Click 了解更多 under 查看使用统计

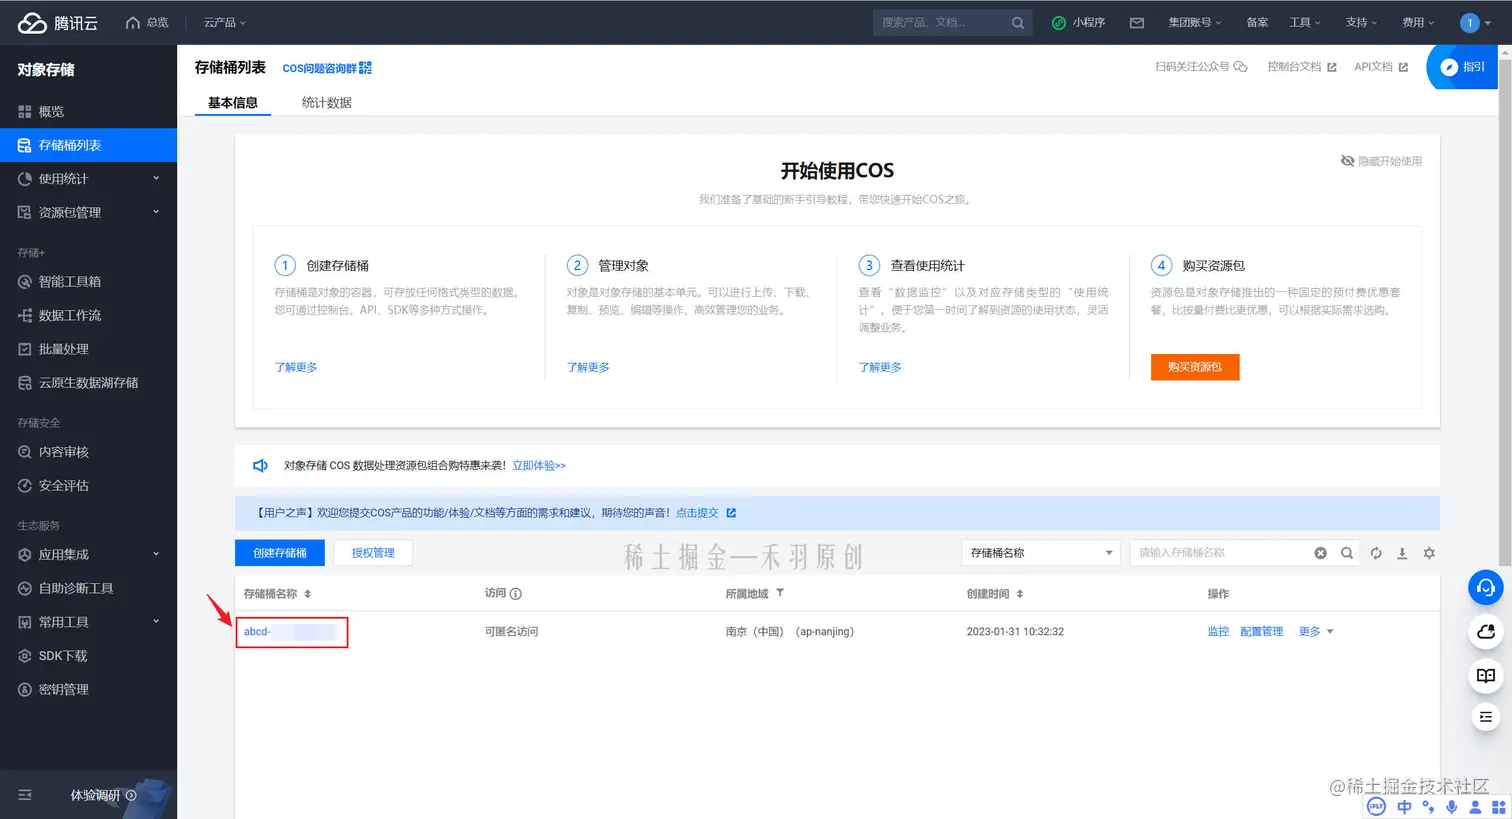[x=880, y=368]
